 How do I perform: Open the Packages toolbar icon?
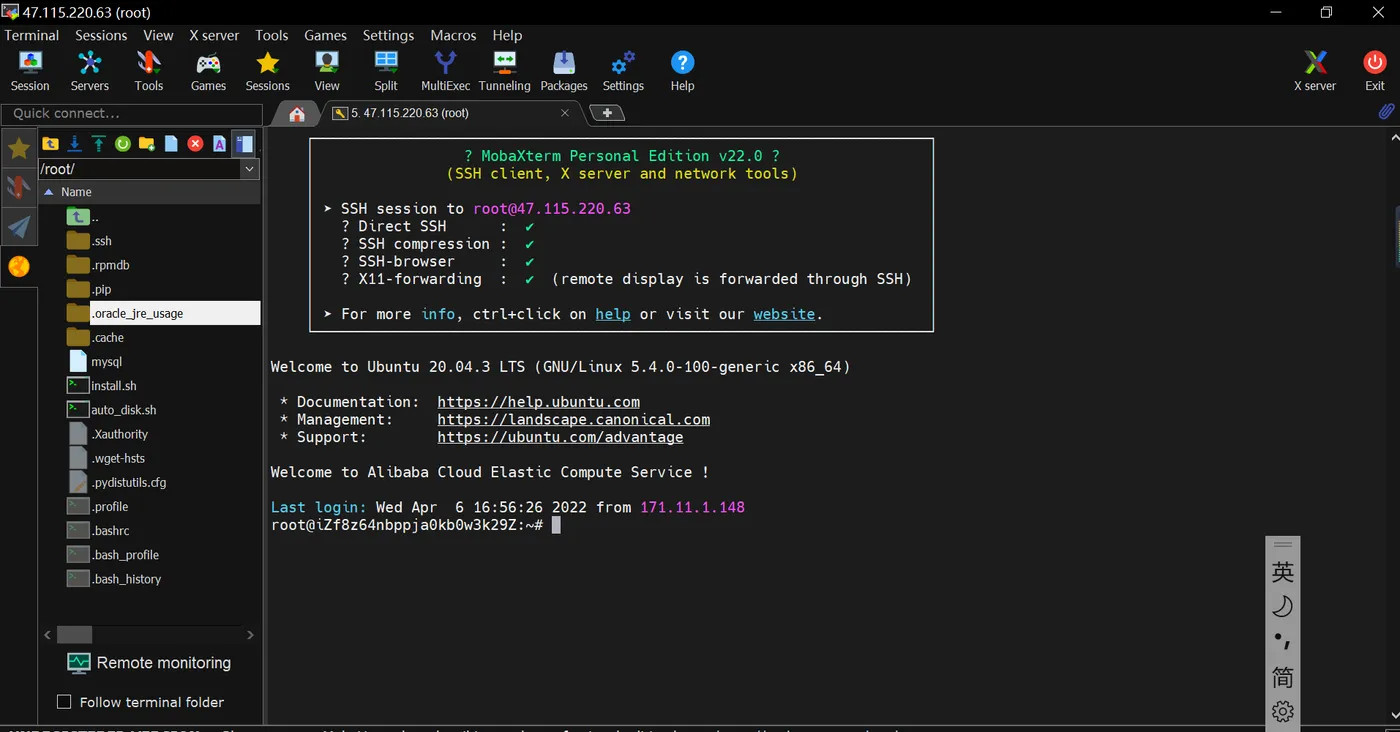(x=564, y=71)
